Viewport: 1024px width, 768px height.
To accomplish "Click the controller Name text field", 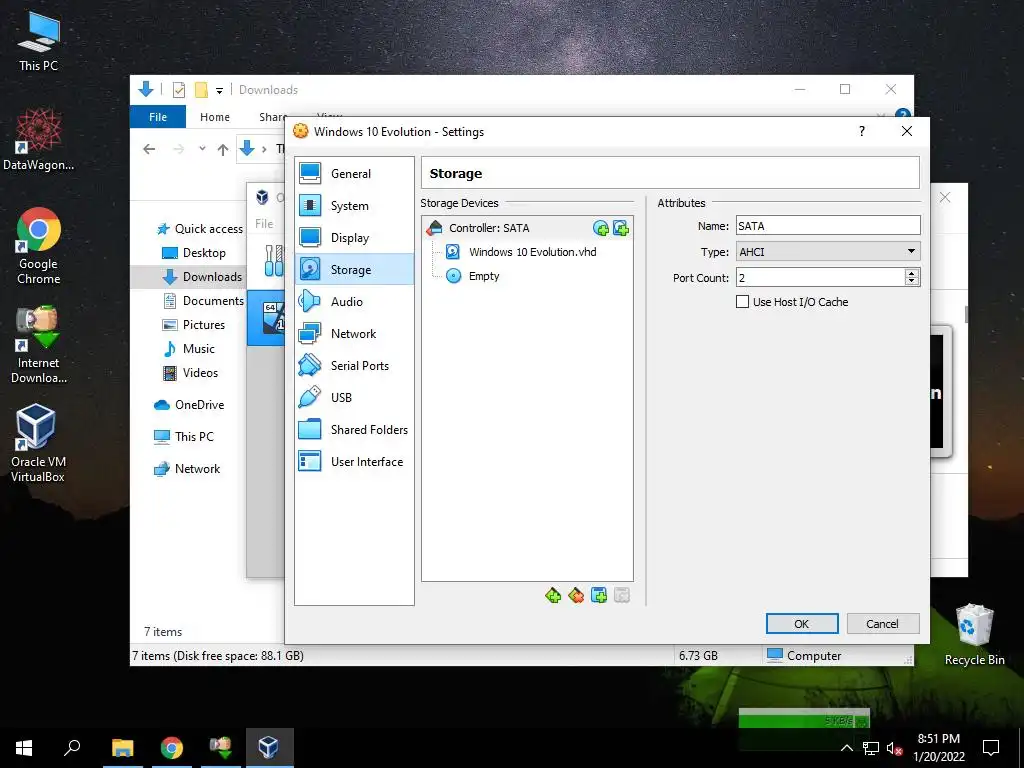I will 828,226.
